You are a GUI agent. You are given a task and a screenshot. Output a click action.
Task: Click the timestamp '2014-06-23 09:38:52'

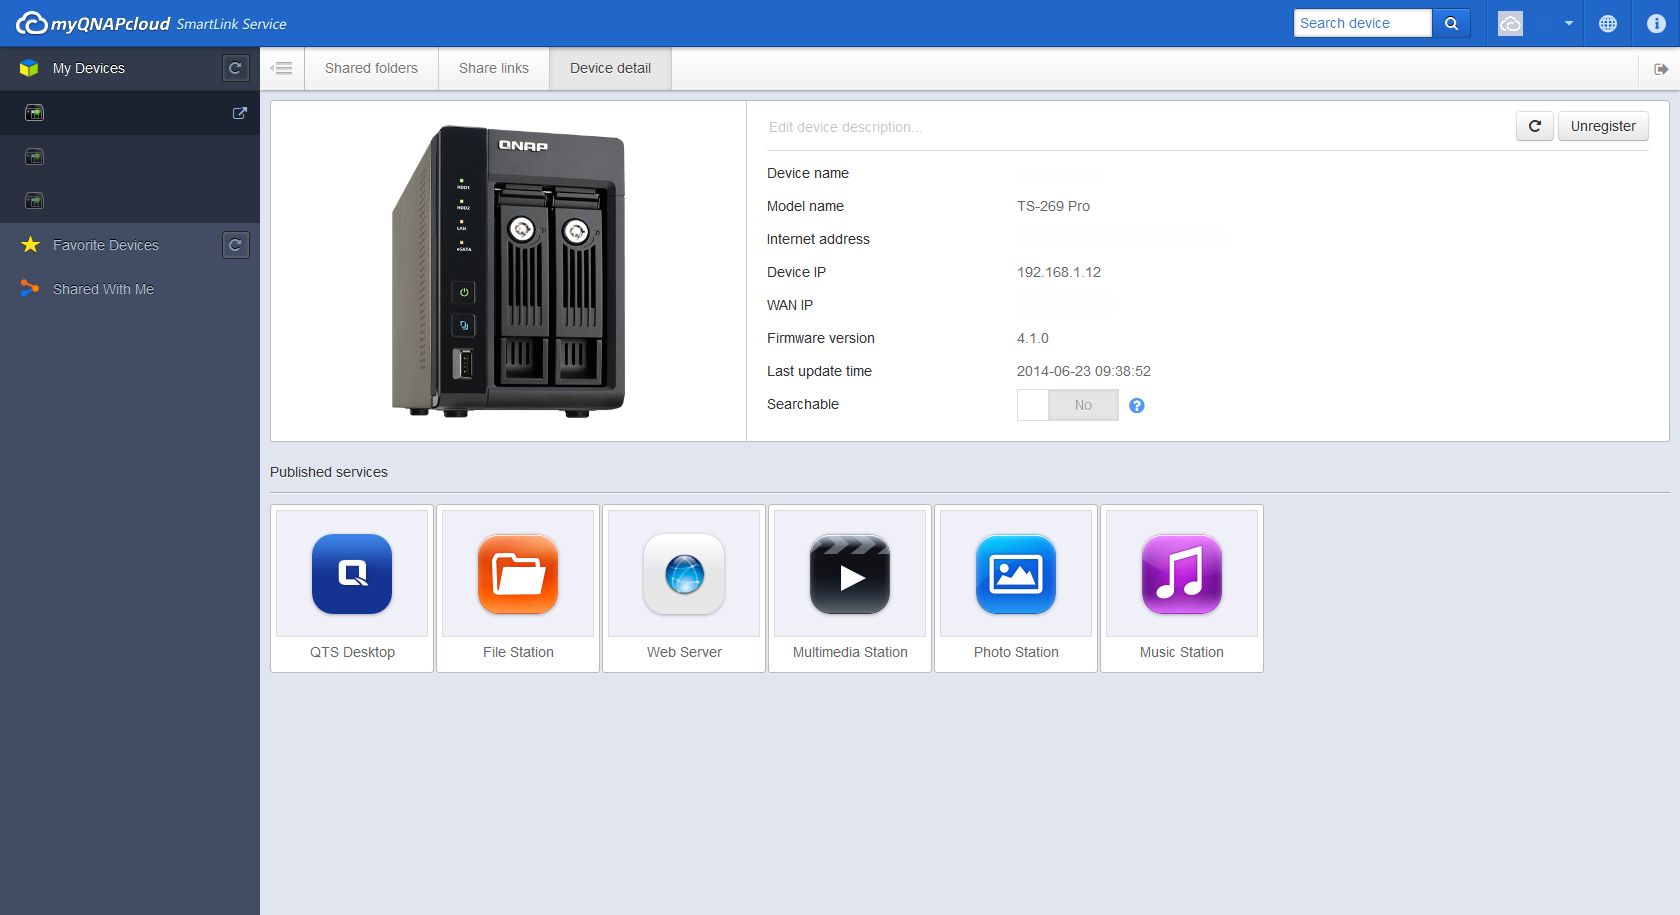(x=1084, y=371)
